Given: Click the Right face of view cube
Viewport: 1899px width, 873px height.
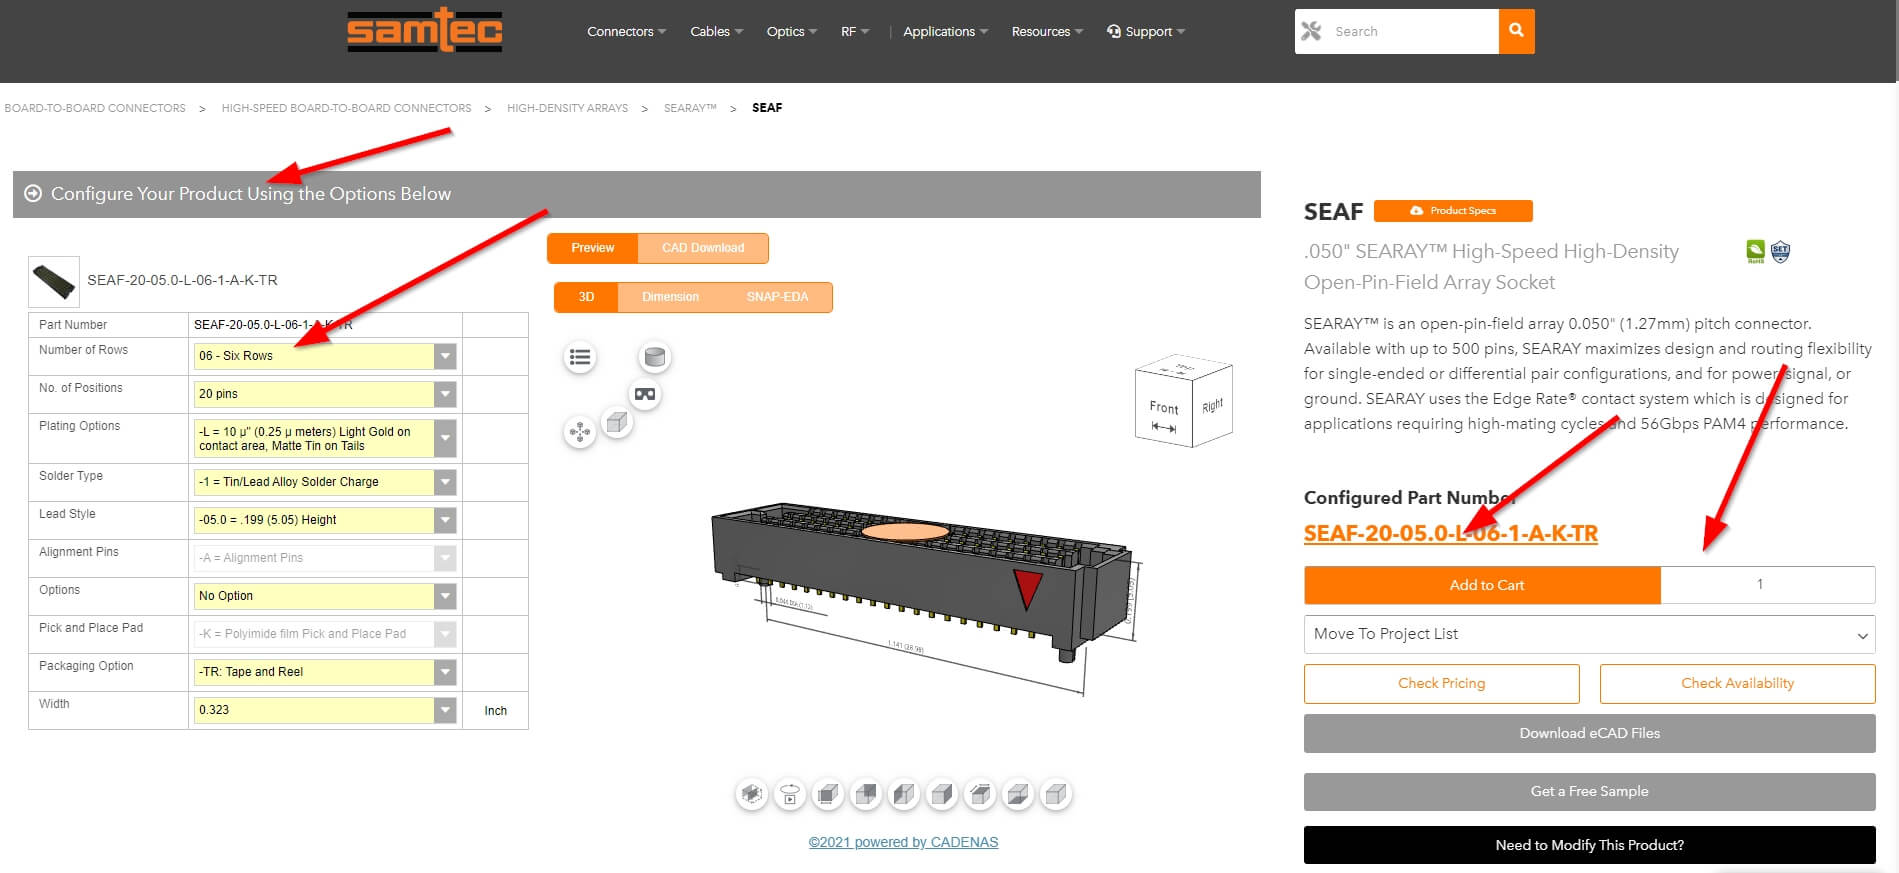Looking at the screenshot, I should pyautogui.click(x=1212, y=405).
